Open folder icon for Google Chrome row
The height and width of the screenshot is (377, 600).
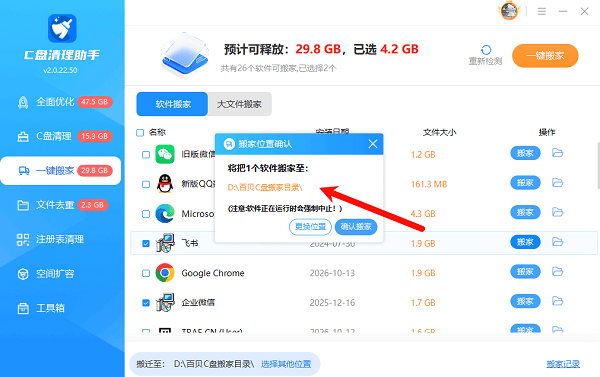[558, 272]
